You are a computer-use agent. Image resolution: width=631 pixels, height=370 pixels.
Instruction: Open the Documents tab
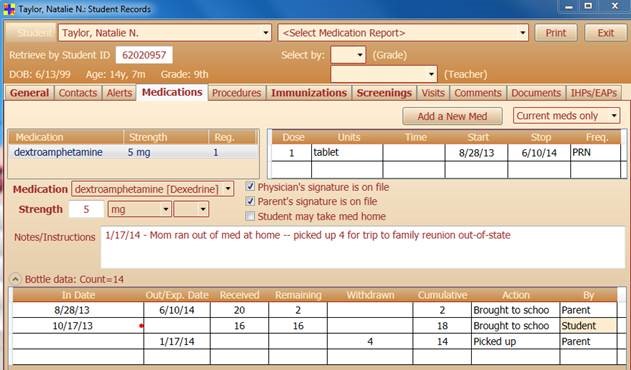coord(536,93)
